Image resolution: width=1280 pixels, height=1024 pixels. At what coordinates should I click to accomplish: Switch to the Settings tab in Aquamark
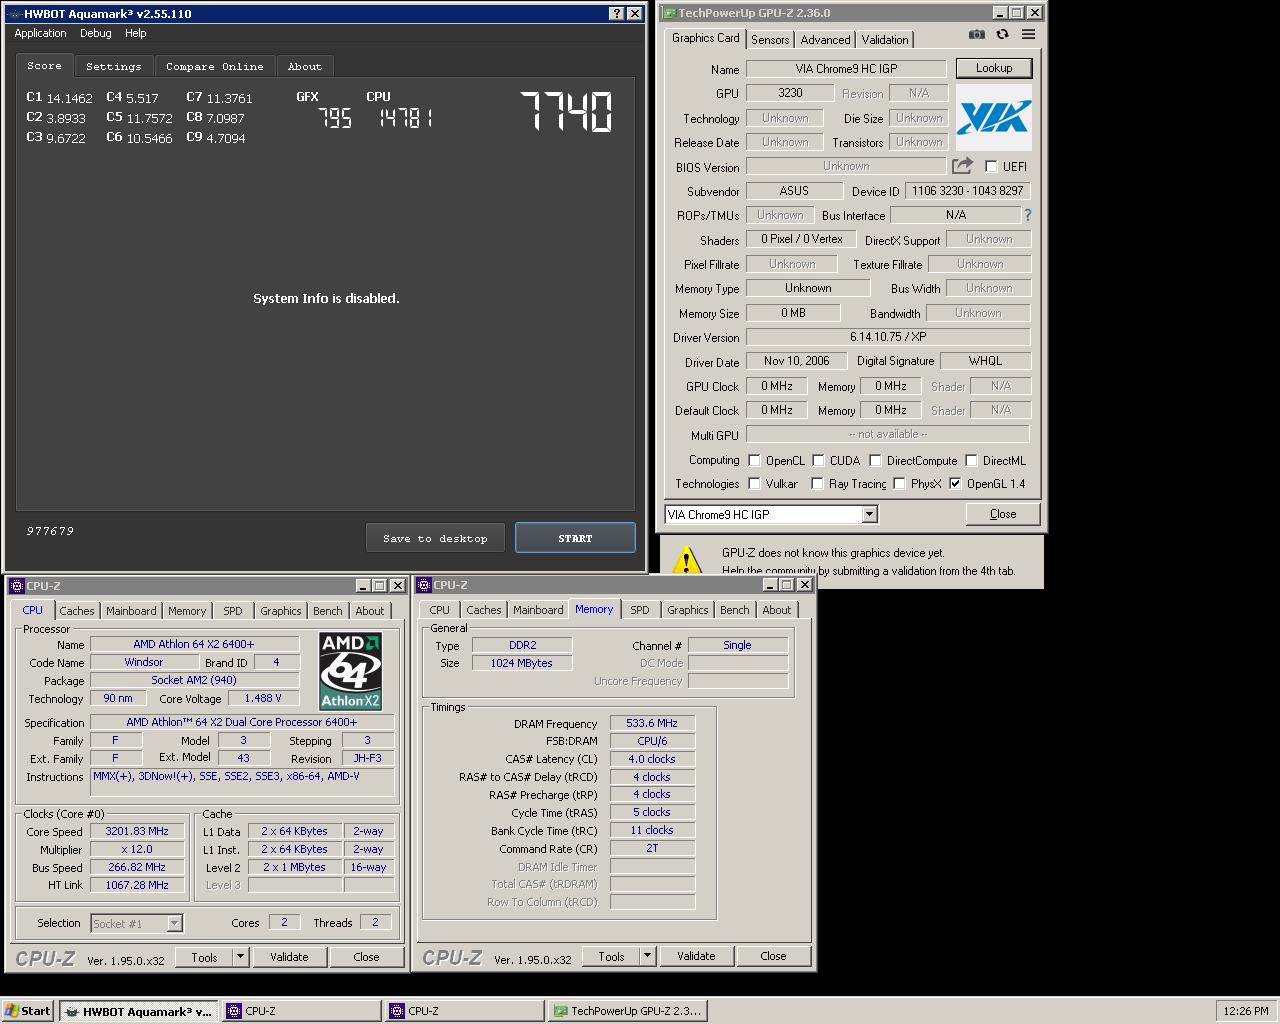(x=114, y=67)
